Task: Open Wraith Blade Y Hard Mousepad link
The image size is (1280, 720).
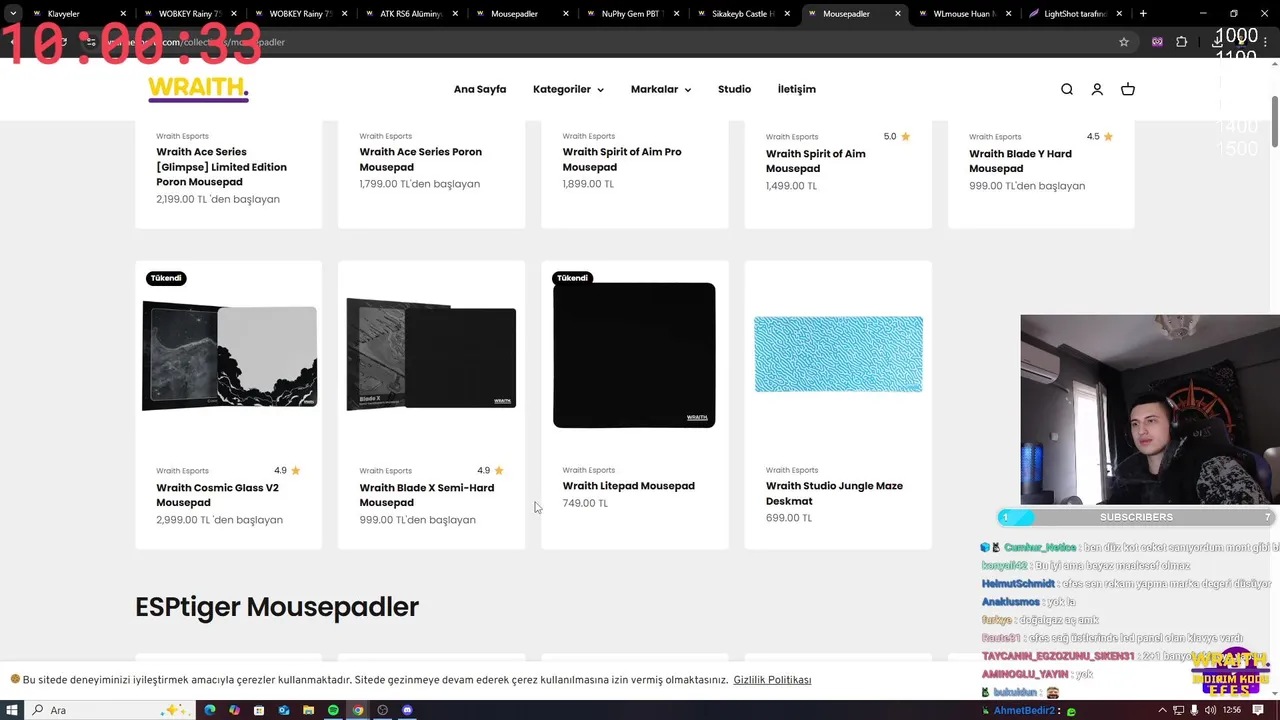Action: pyautogui.click(x=1020, y=161)
